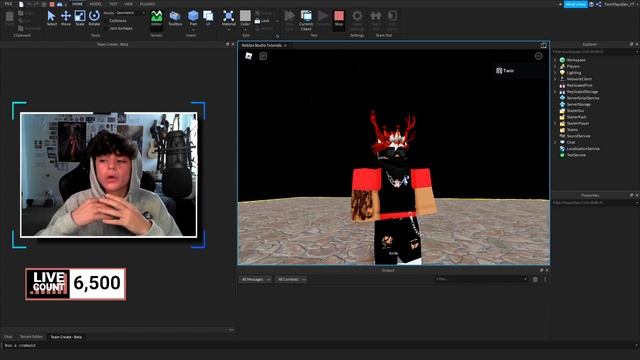Screen dimensions: 640x360
Task: Click the Workspace globe icon
Action: point(562,60)
